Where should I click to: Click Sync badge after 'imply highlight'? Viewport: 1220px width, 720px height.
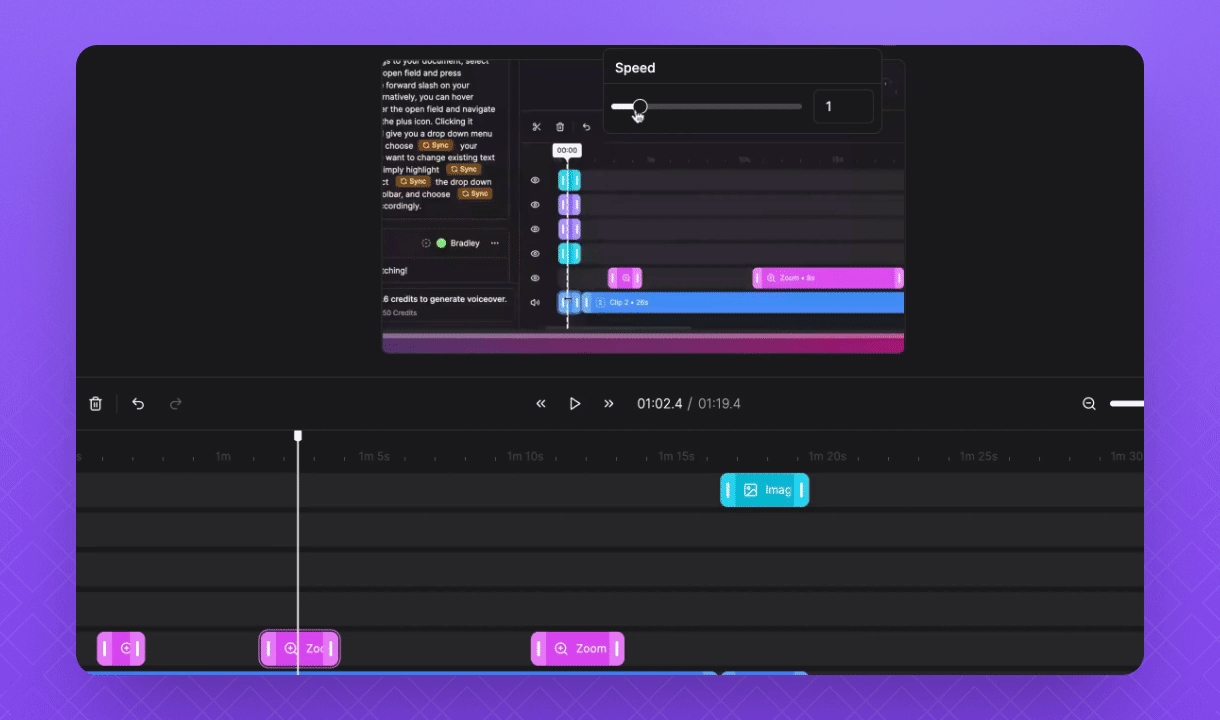tap(463, 169)
